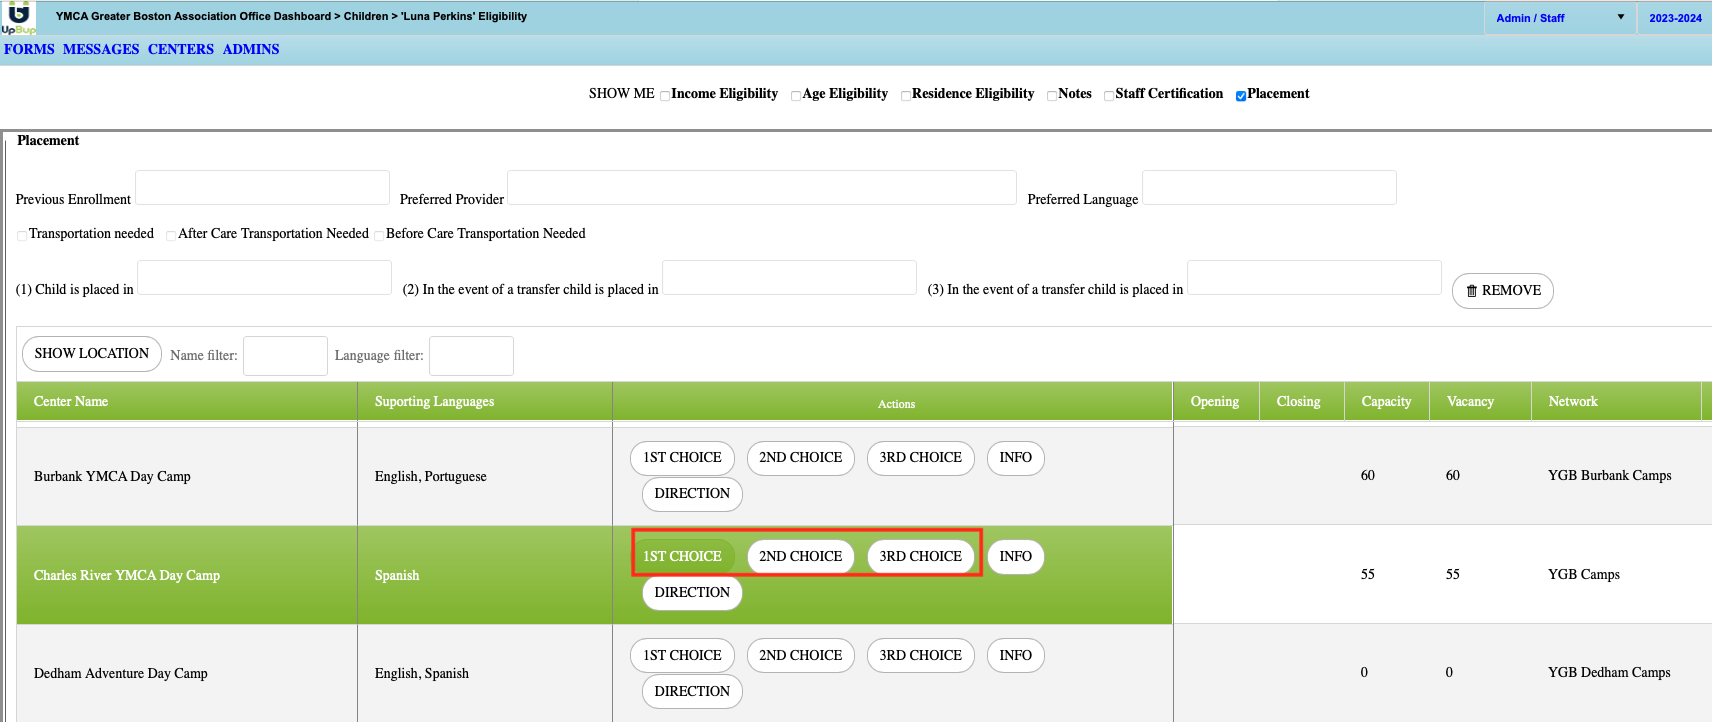Get DIRECTION for Burbank YMCA Day Camp
This screenshot has height=722, width=1712.
pyautogui.click(x=692, y=494)
